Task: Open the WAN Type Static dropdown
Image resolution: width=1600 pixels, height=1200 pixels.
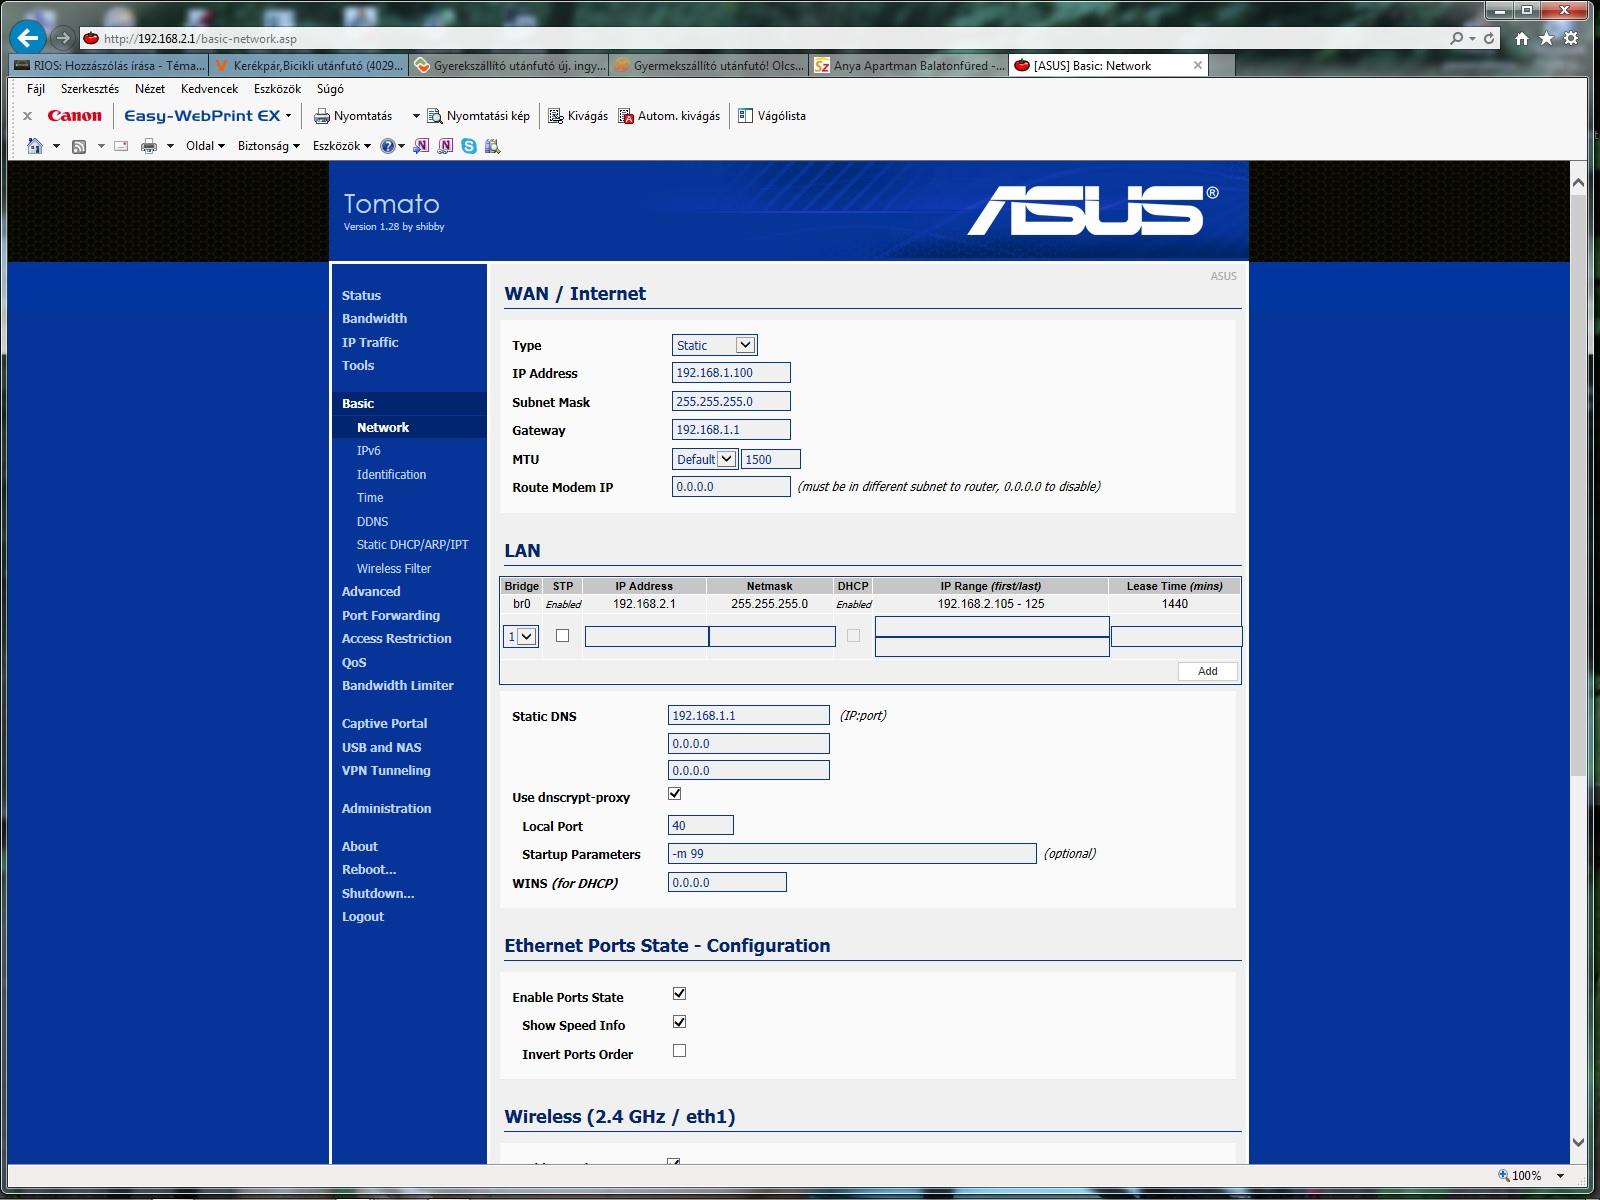Action: coord(715,345)
